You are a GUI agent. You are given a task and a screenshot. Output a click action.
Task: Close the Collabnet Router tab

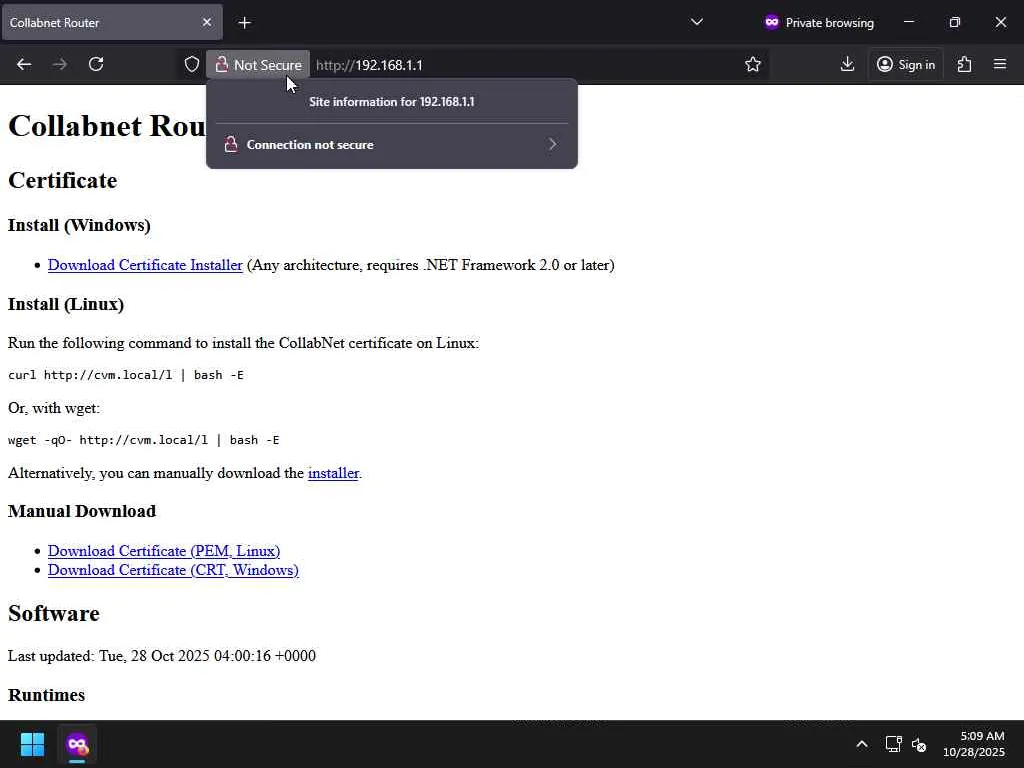point(207,22)
